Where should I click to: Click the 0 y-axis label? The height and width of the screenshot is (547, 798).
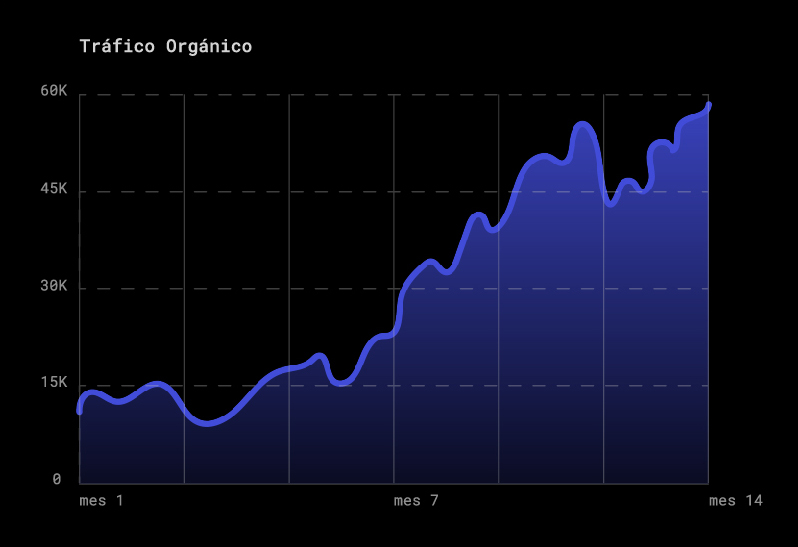click(x=57, y=479)
